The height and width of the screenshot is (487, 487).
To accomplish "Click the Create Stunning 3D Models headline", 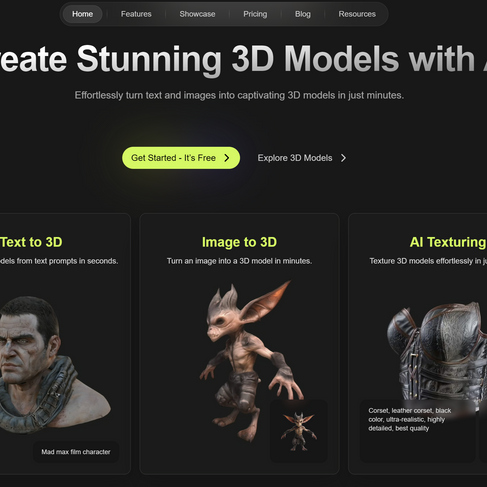I will [243, 59].
